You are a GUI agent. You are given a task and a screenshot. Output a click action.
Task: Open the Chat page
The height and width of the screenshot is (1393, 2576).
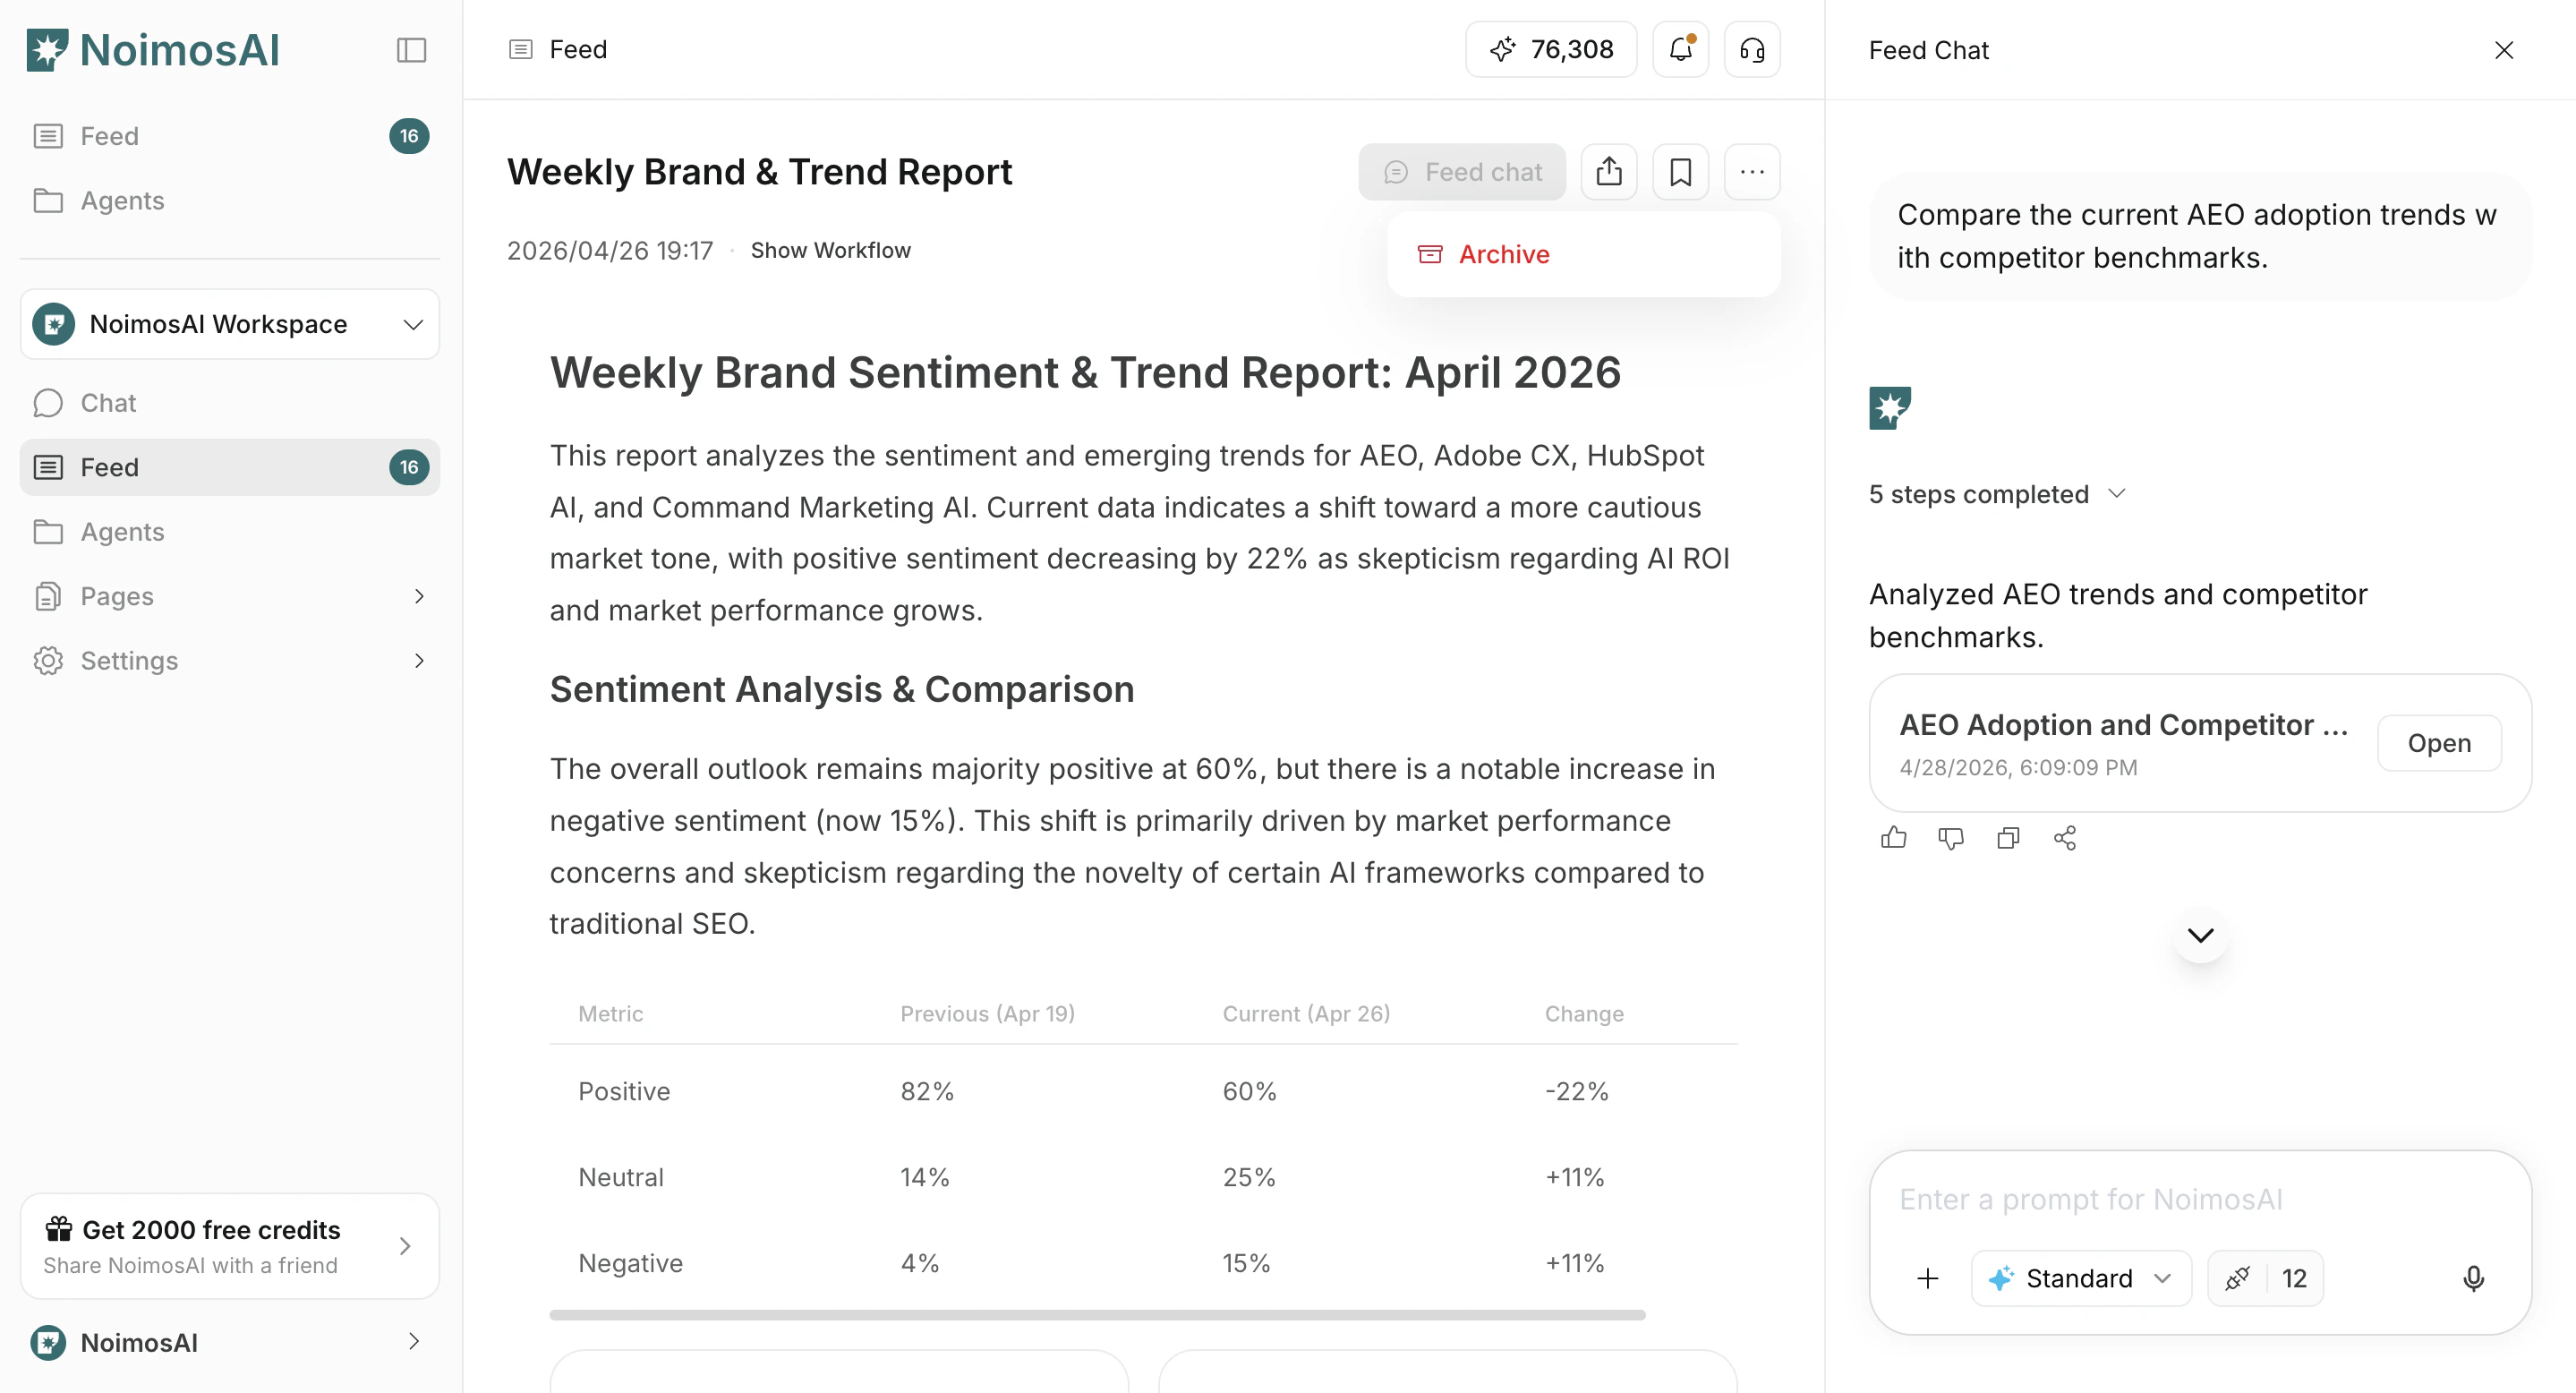click(x=230, y=403)
